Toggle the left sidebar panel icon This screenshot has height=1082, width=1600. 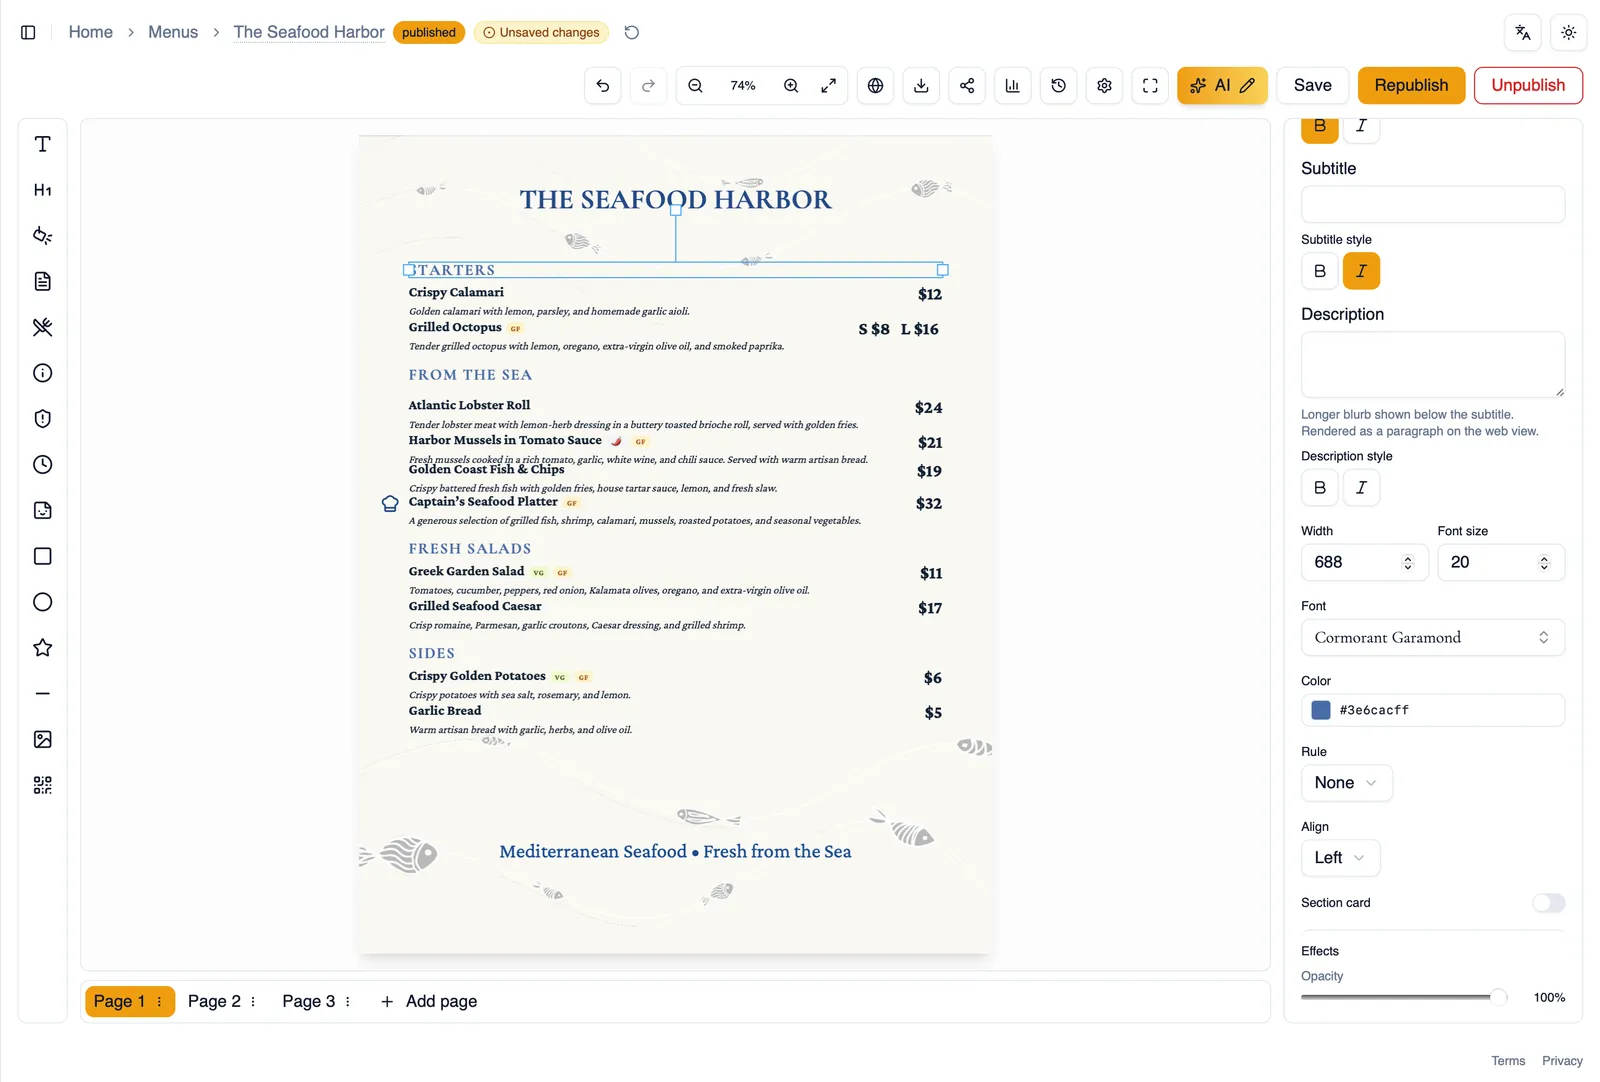(x=28, y=33)
